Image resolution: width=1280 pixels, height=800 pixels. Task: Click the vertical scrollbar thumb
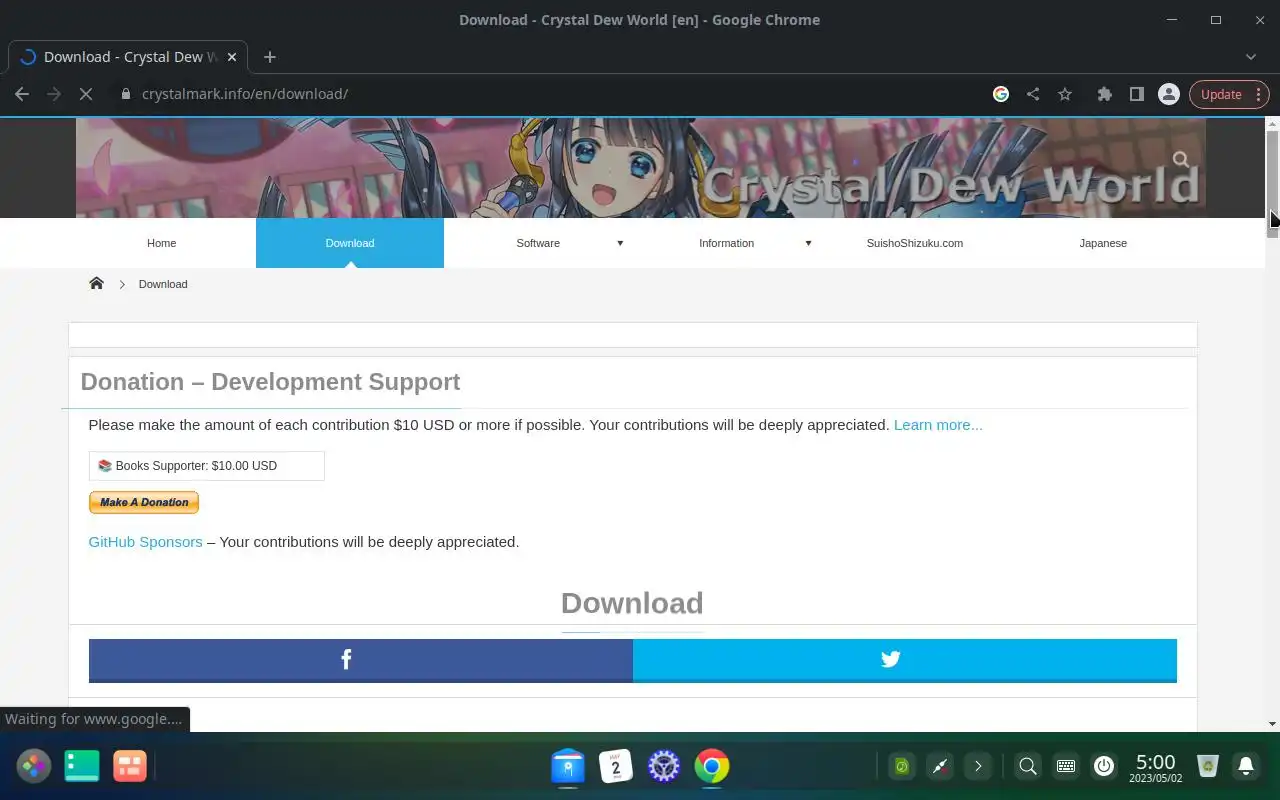[x=1272, y=183]
